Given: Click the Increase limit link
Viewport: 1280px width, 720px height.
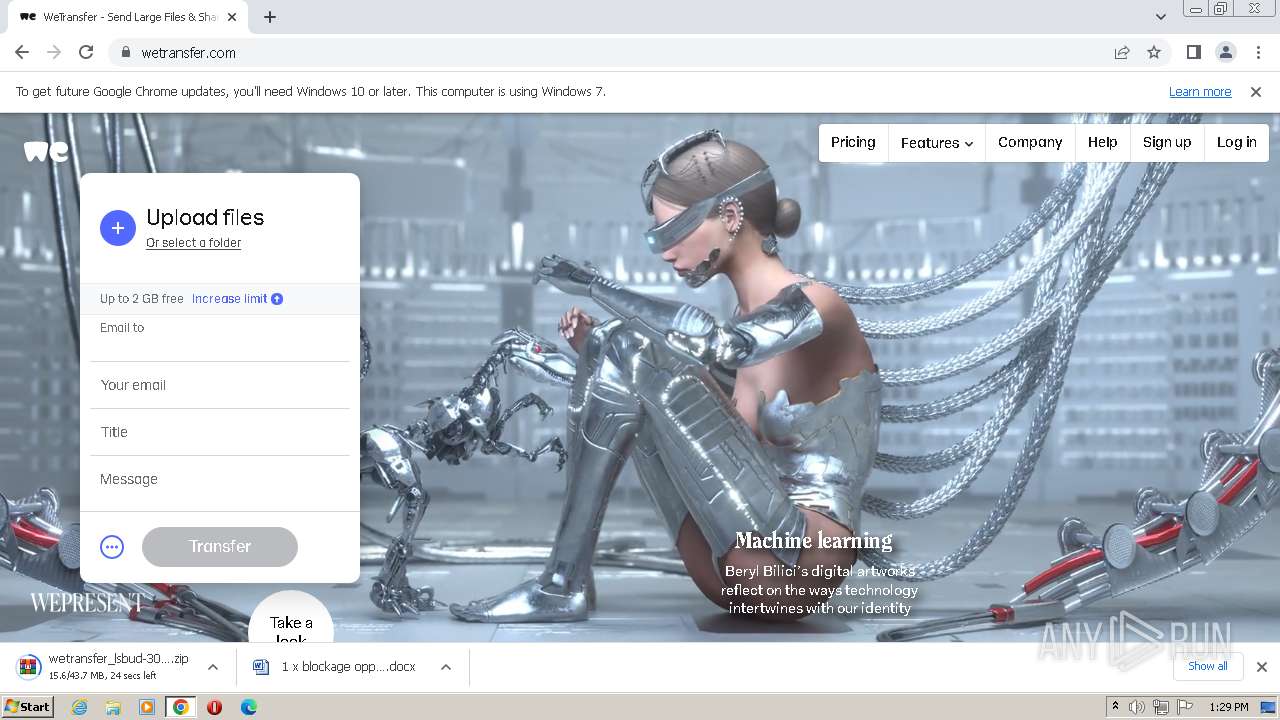Looking at the screenshot, I should point(229,299).
